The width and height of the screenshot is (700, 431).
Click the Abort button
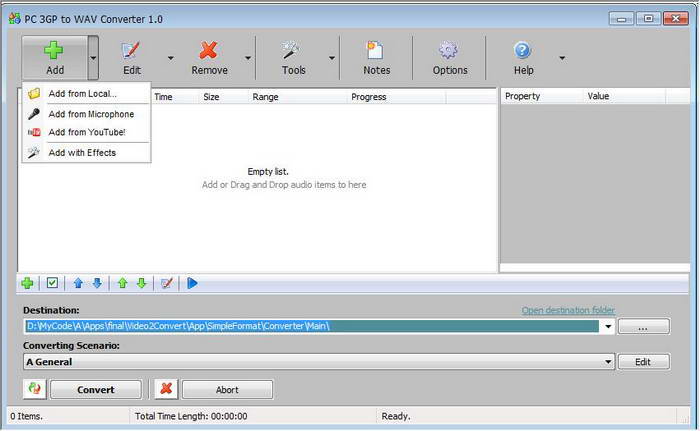[227, 390]
